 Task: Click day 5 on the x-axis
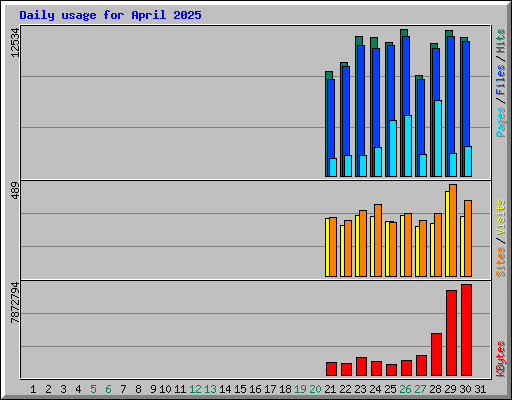(93, 389)
